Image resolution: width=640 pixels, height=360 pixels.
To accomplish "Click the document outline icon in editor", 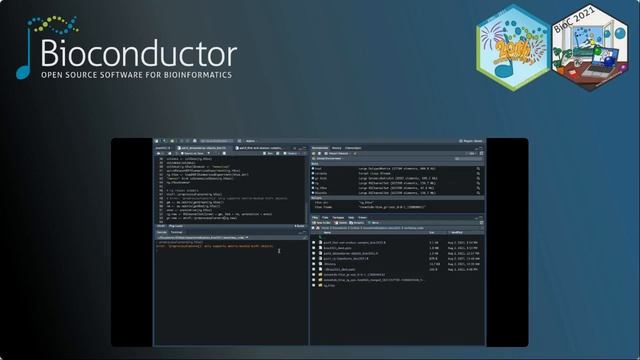I will pos(304,153).
